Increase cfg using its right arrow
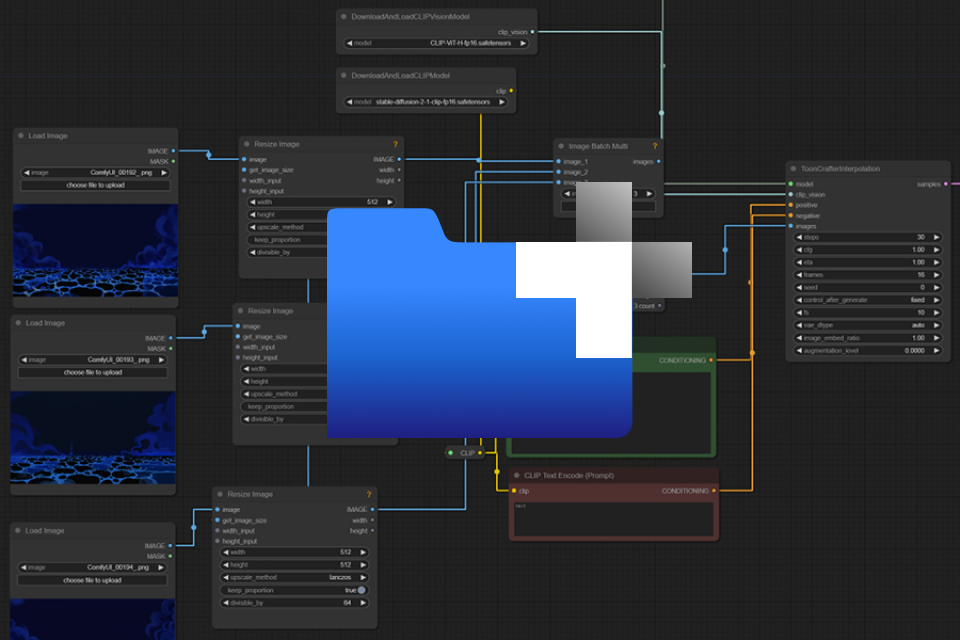Viewport: 960px width, 640px height. click(936, 249)
